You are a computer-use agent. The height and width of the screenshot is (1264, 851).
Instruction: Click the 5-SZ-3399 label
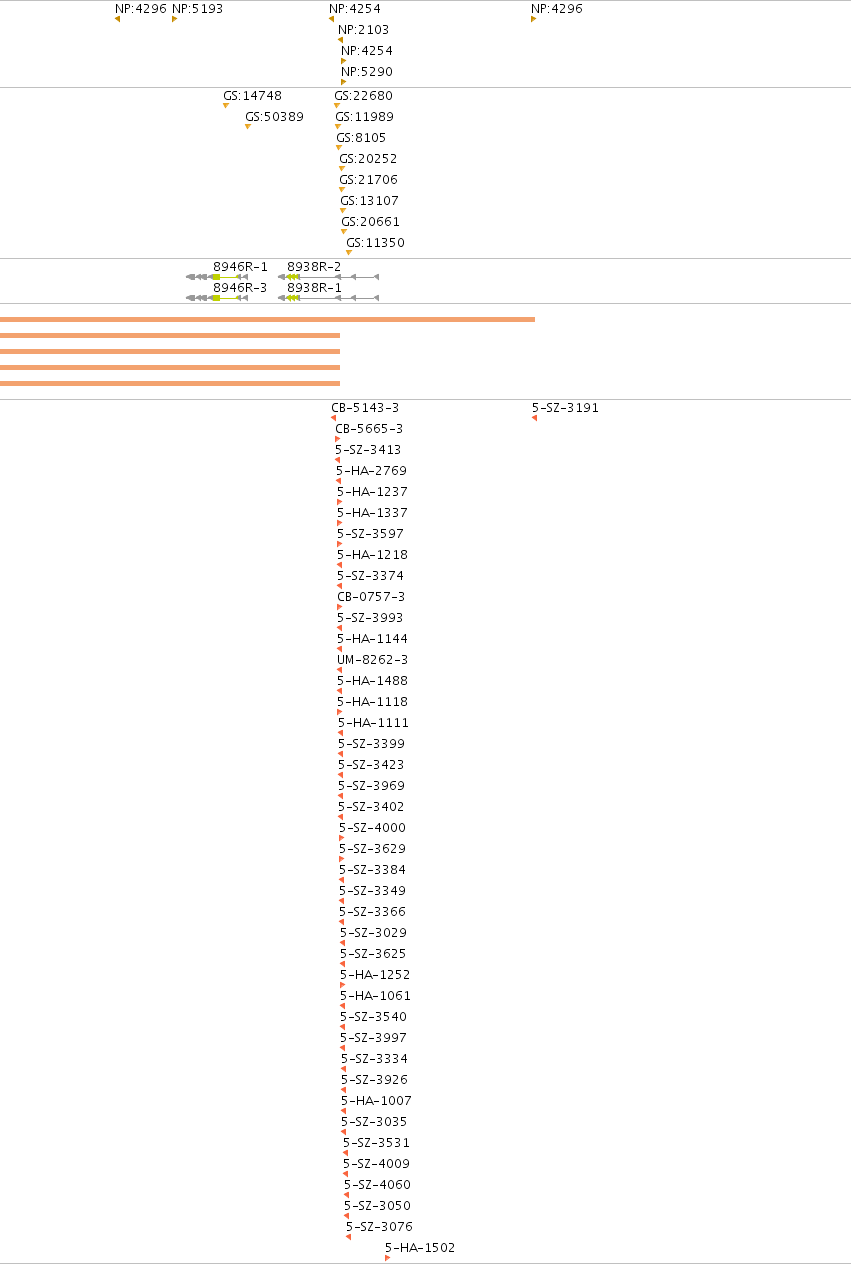tap(371, 744)
